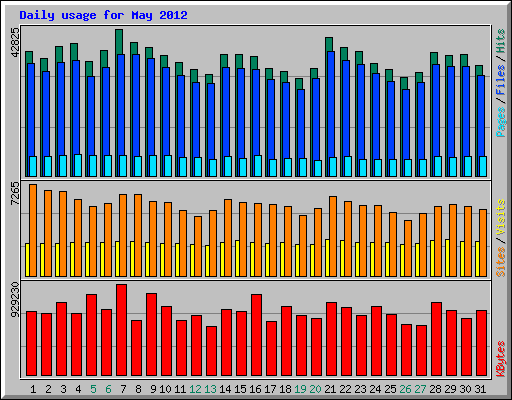This screenshot has width=512, height=400.
Task: Click the 929230 axis value
Action: click(x=15, y=300)
